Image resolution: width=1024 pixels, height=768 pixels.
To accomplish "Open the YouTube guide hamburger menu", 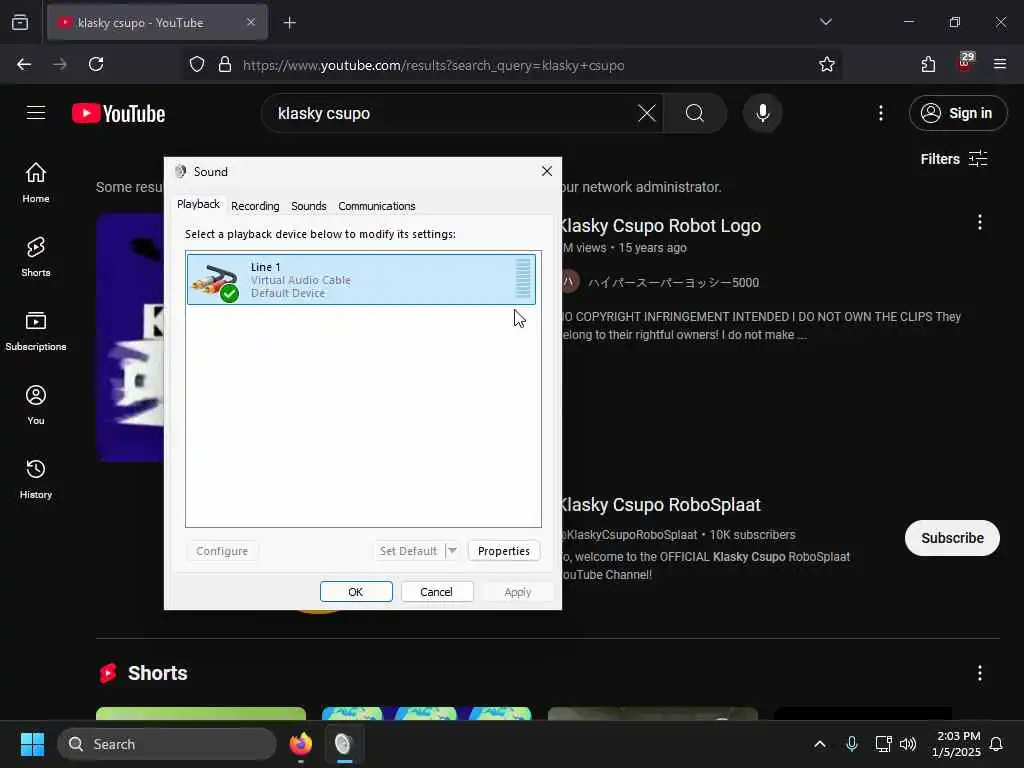I will pyautogui.click(x=36, y=113).
